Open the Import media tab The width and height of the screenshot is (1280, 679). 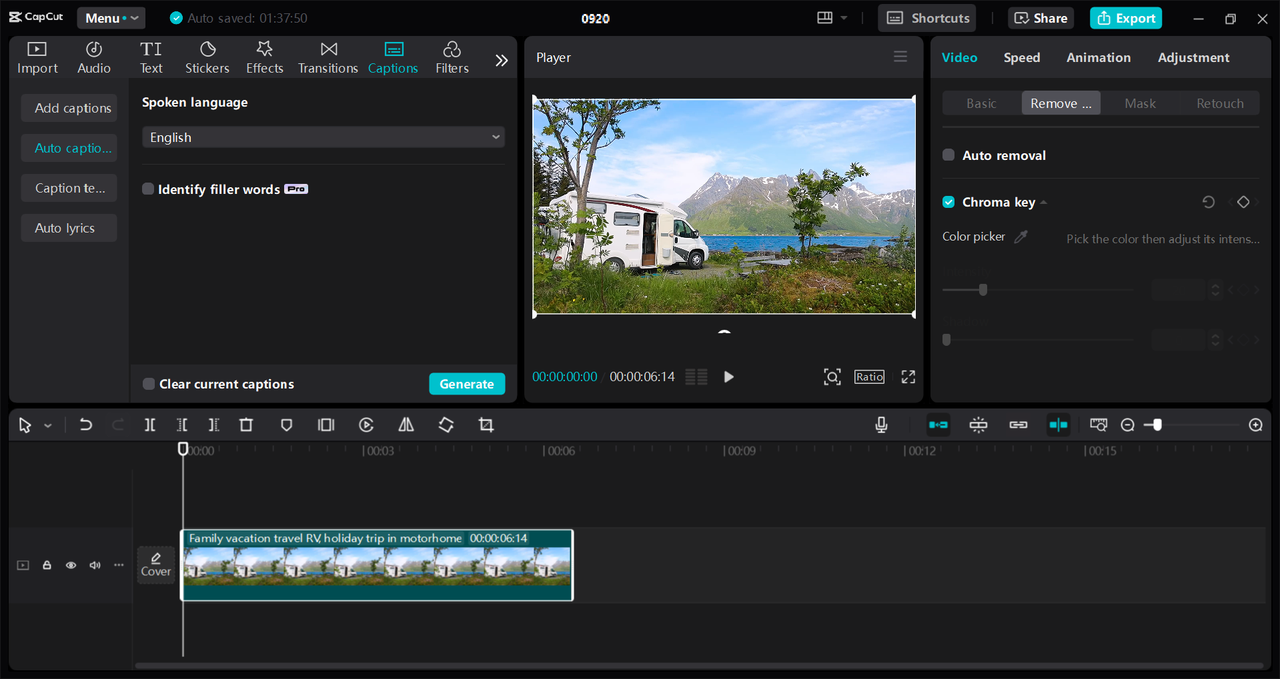(37, 58)
